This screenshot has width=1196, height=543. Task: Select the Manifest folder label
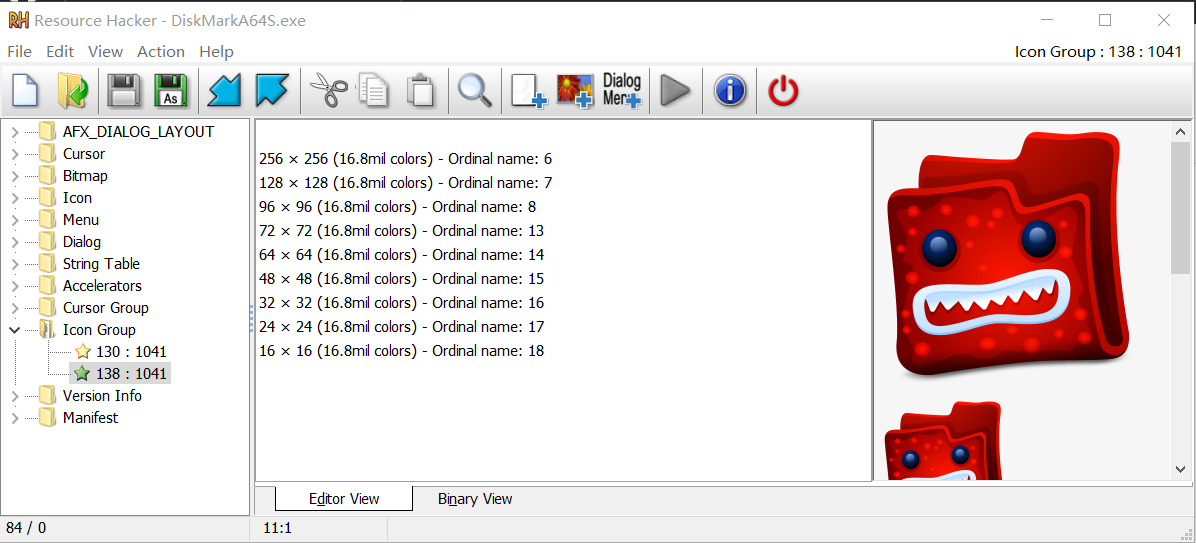(90, 418)
